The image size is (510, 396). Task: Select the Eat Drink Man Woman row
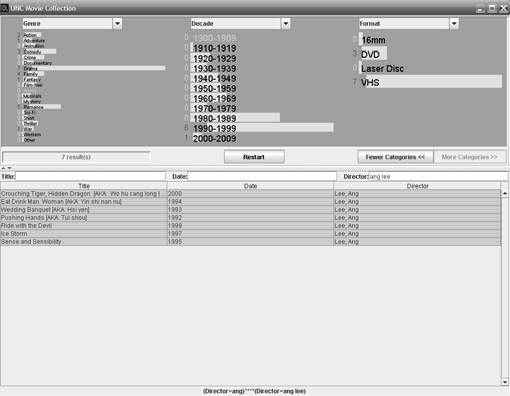[250, 202]
